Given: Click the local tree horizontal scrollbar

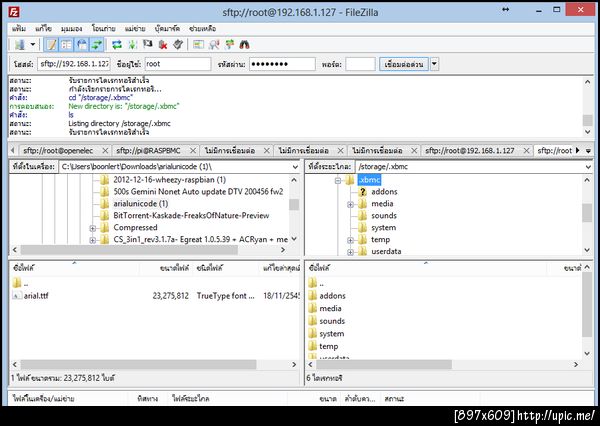Looking at the screenshot, I should pos(129,250).
